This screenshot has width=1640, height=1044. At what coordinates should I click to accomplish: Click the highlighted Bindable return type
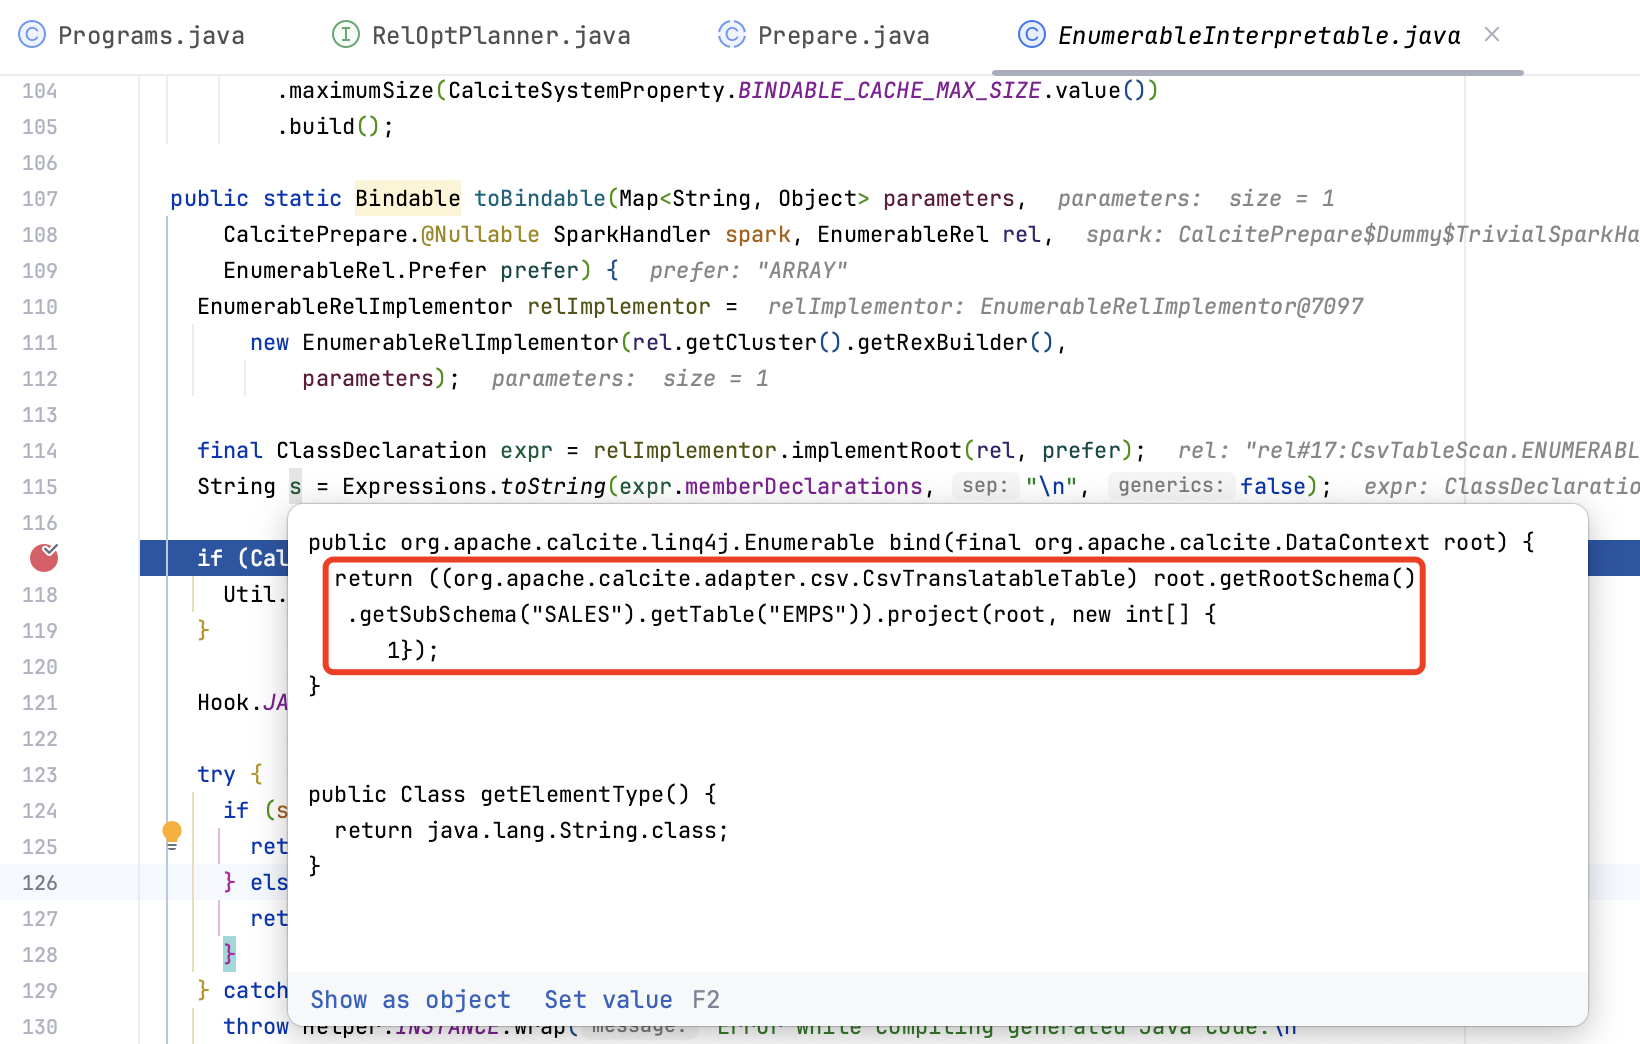[407, 198]
